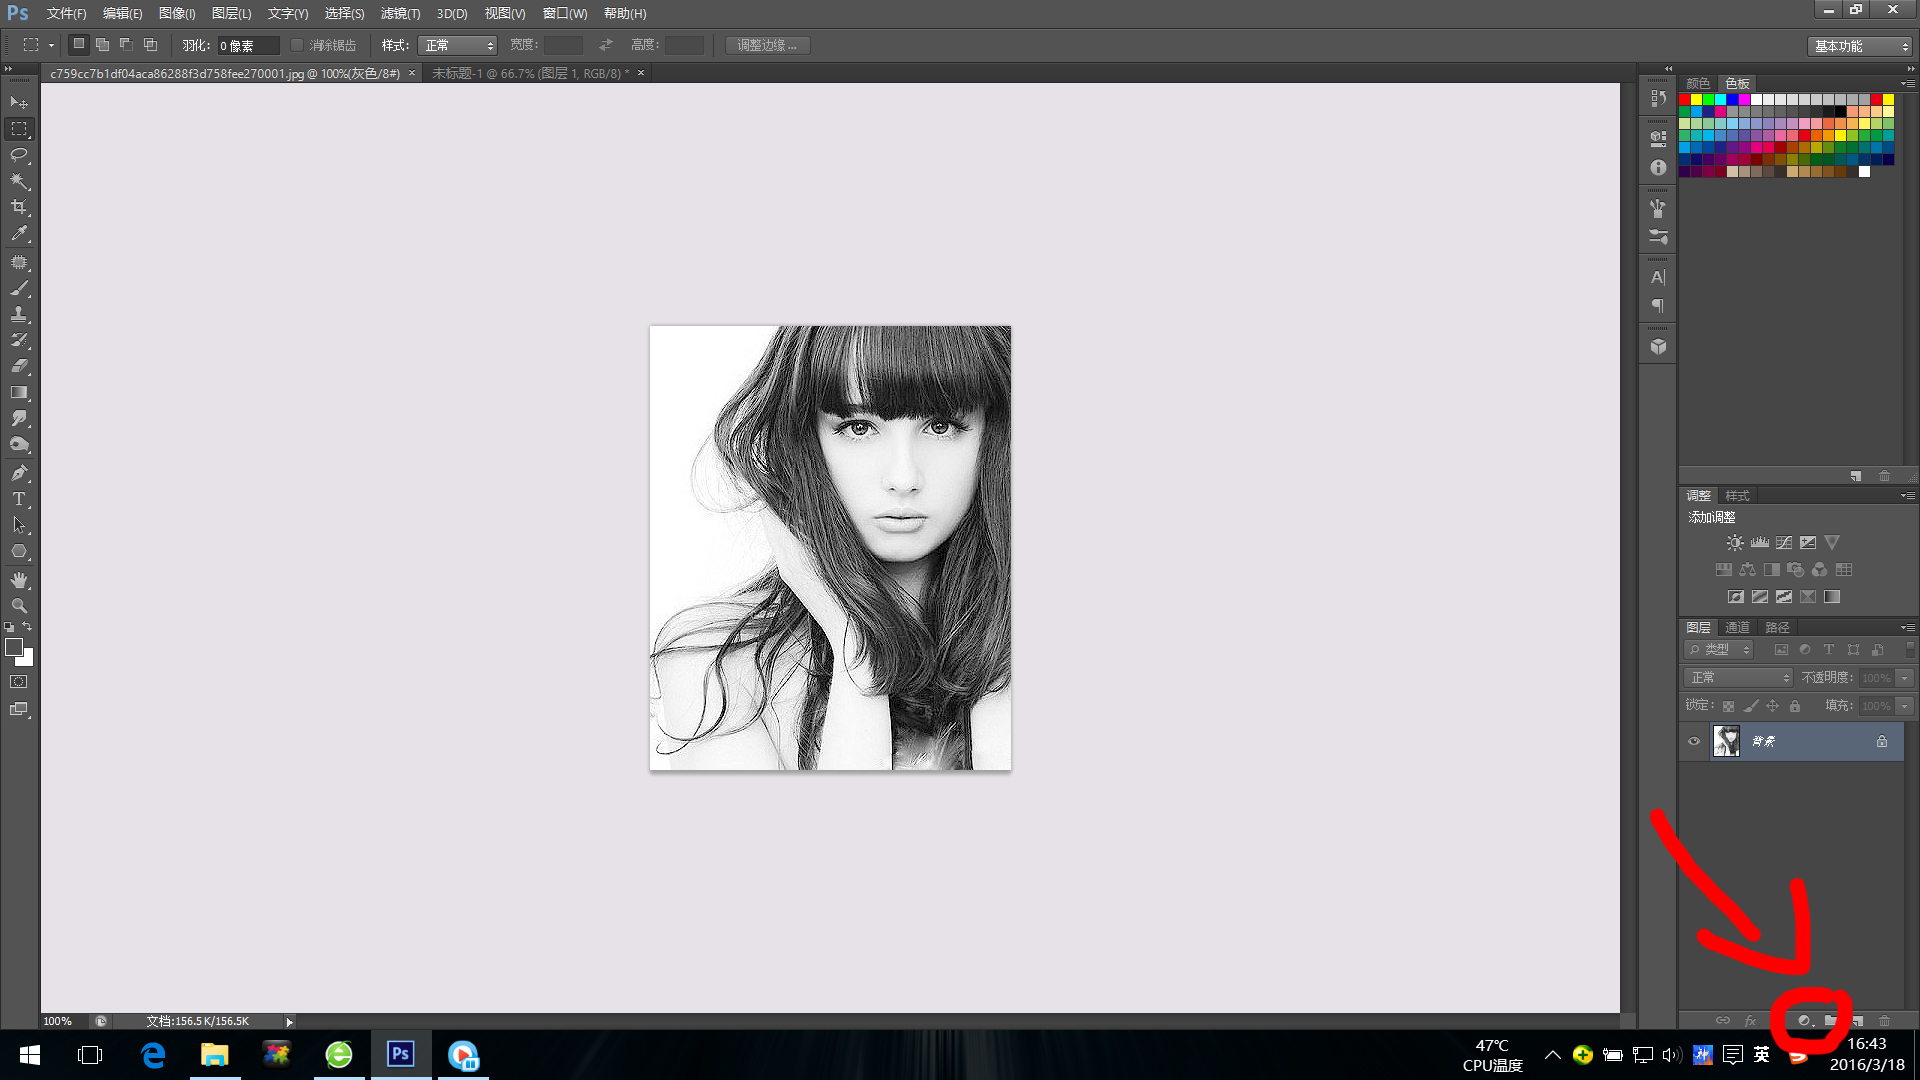Click the Refine Edge button
This screenshot has height=1080, width=1920.
767,45
